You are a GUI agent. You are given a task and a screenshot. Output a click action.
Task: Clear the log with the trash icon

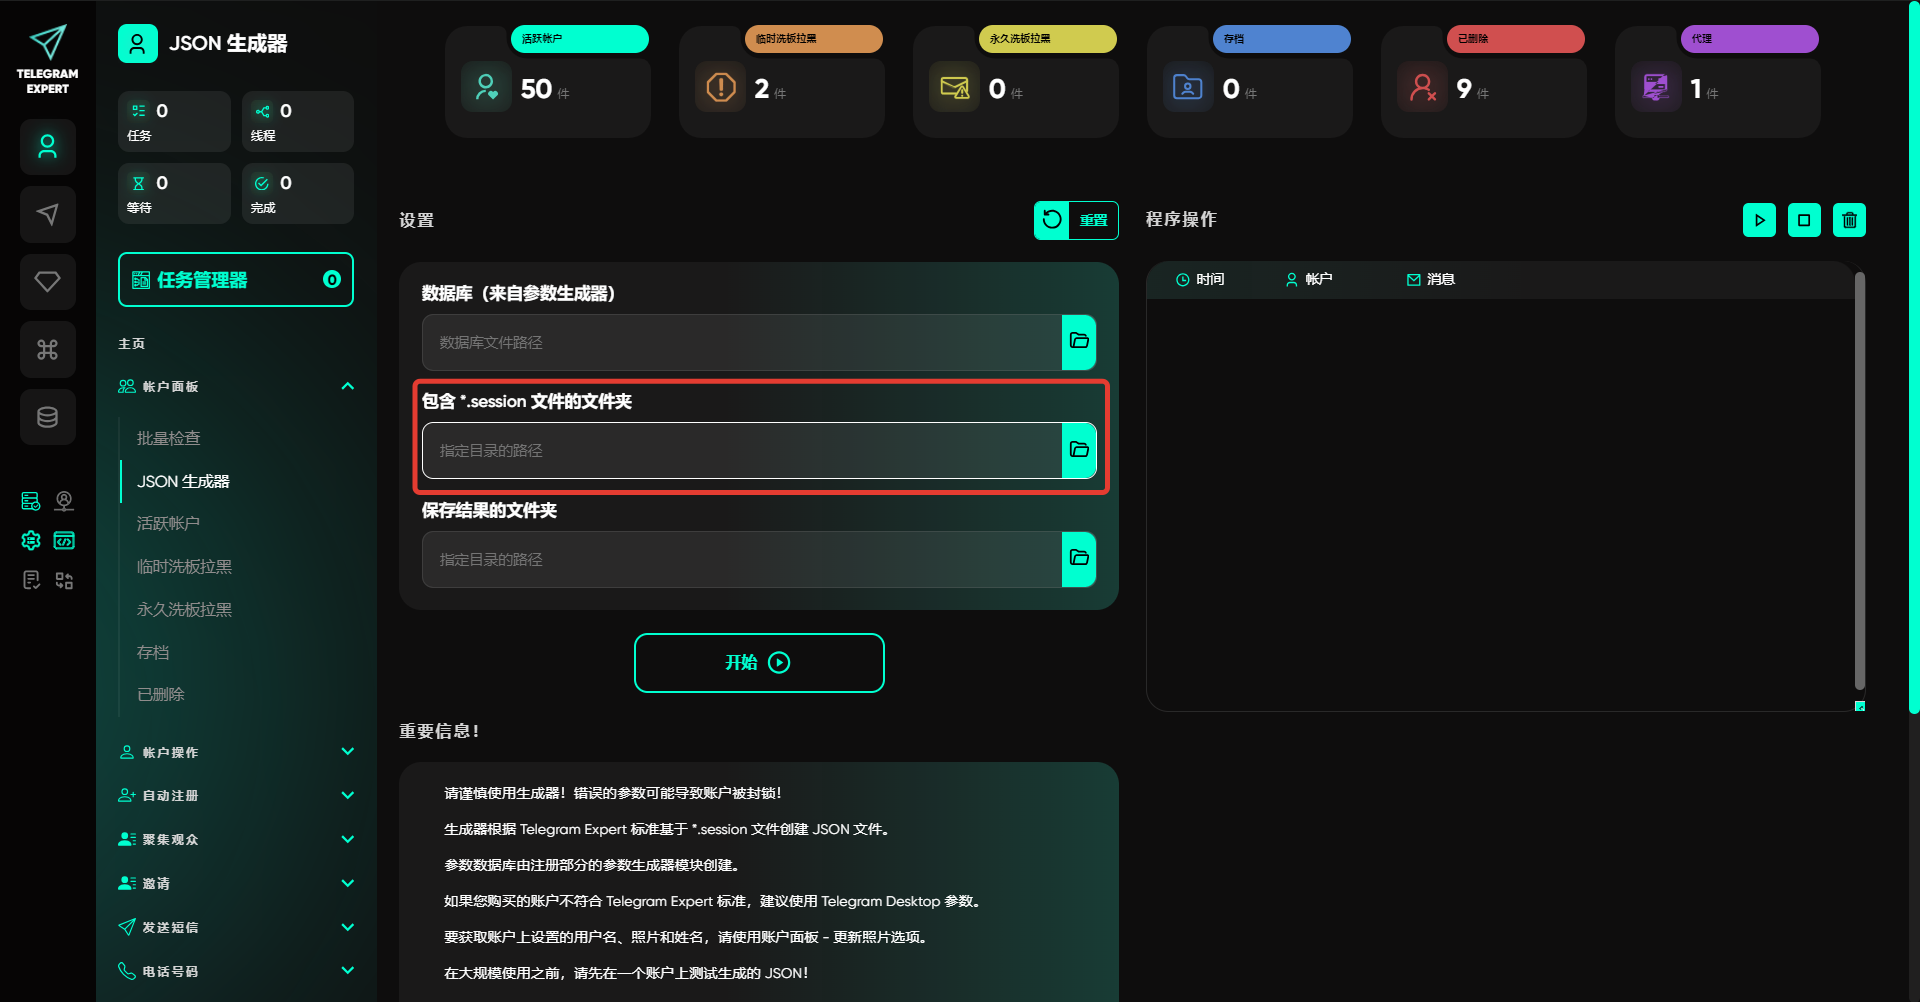coord(1849,220)
